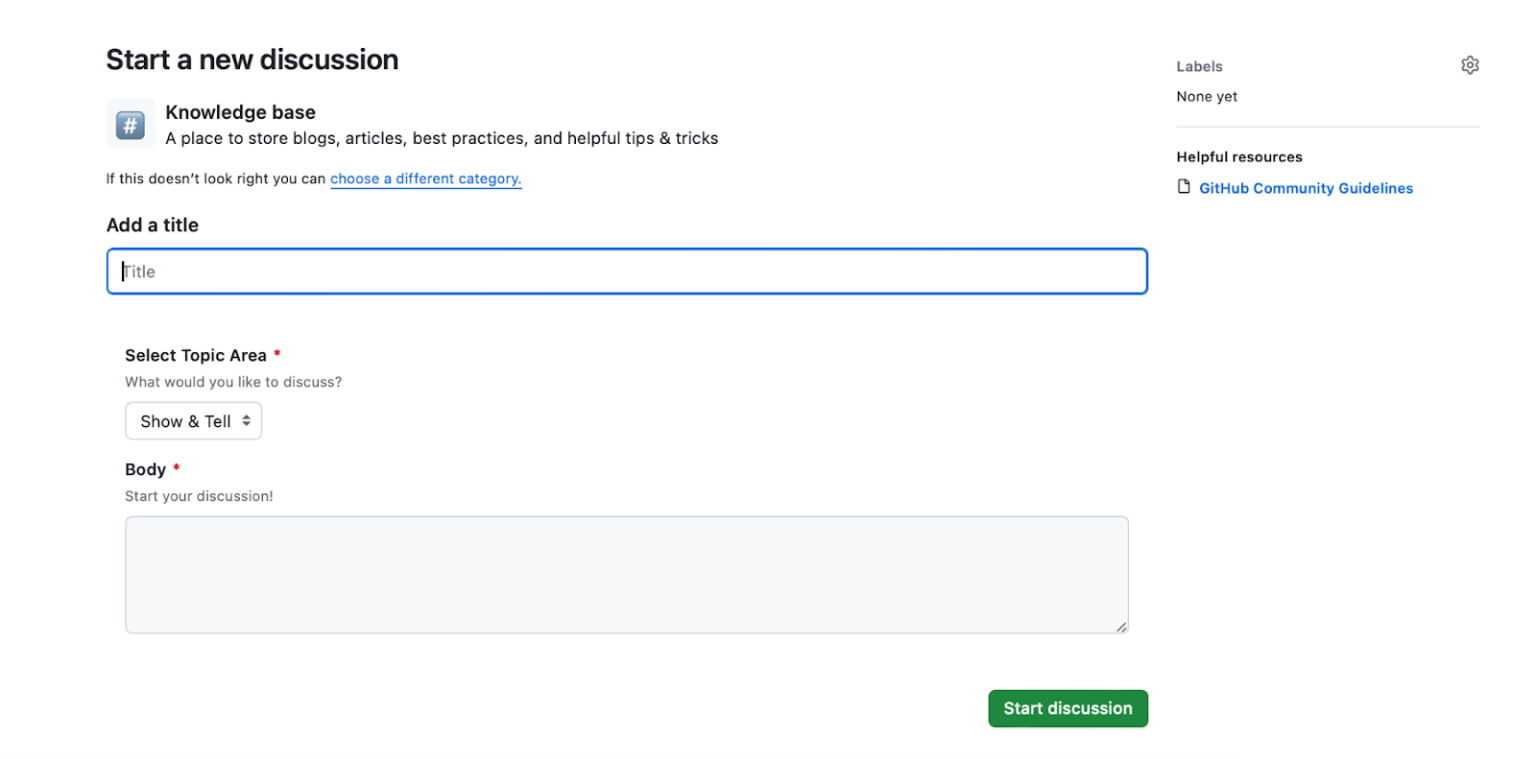Image resolution: width=1536 pixels, height=759 pixels.
Task: Click the up-down chevron inside Show & Tell
Action: coord(247,421)
